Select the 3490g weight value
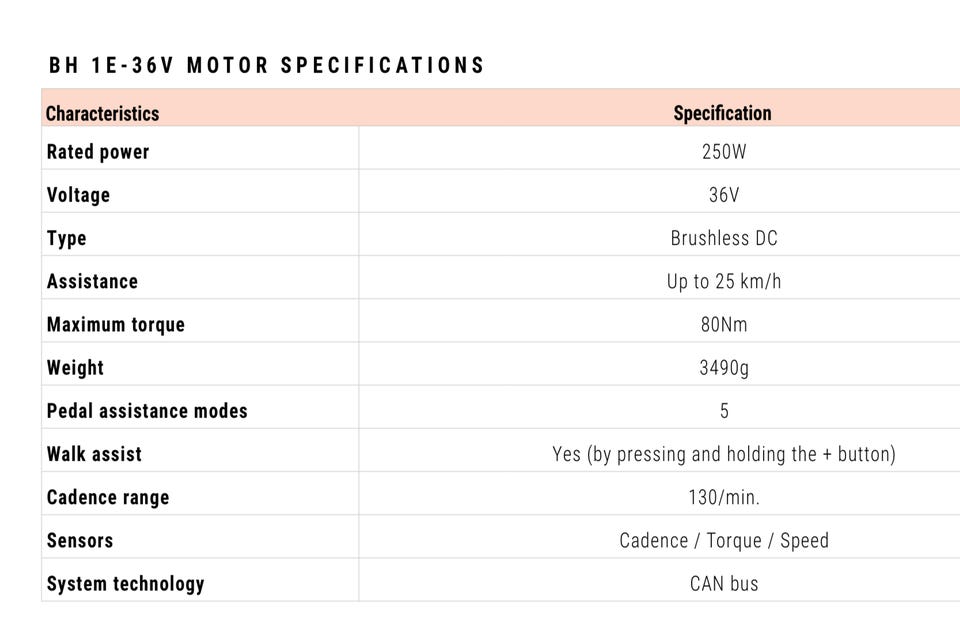Viewport: 960px width, 637px height. pos(724,367)
